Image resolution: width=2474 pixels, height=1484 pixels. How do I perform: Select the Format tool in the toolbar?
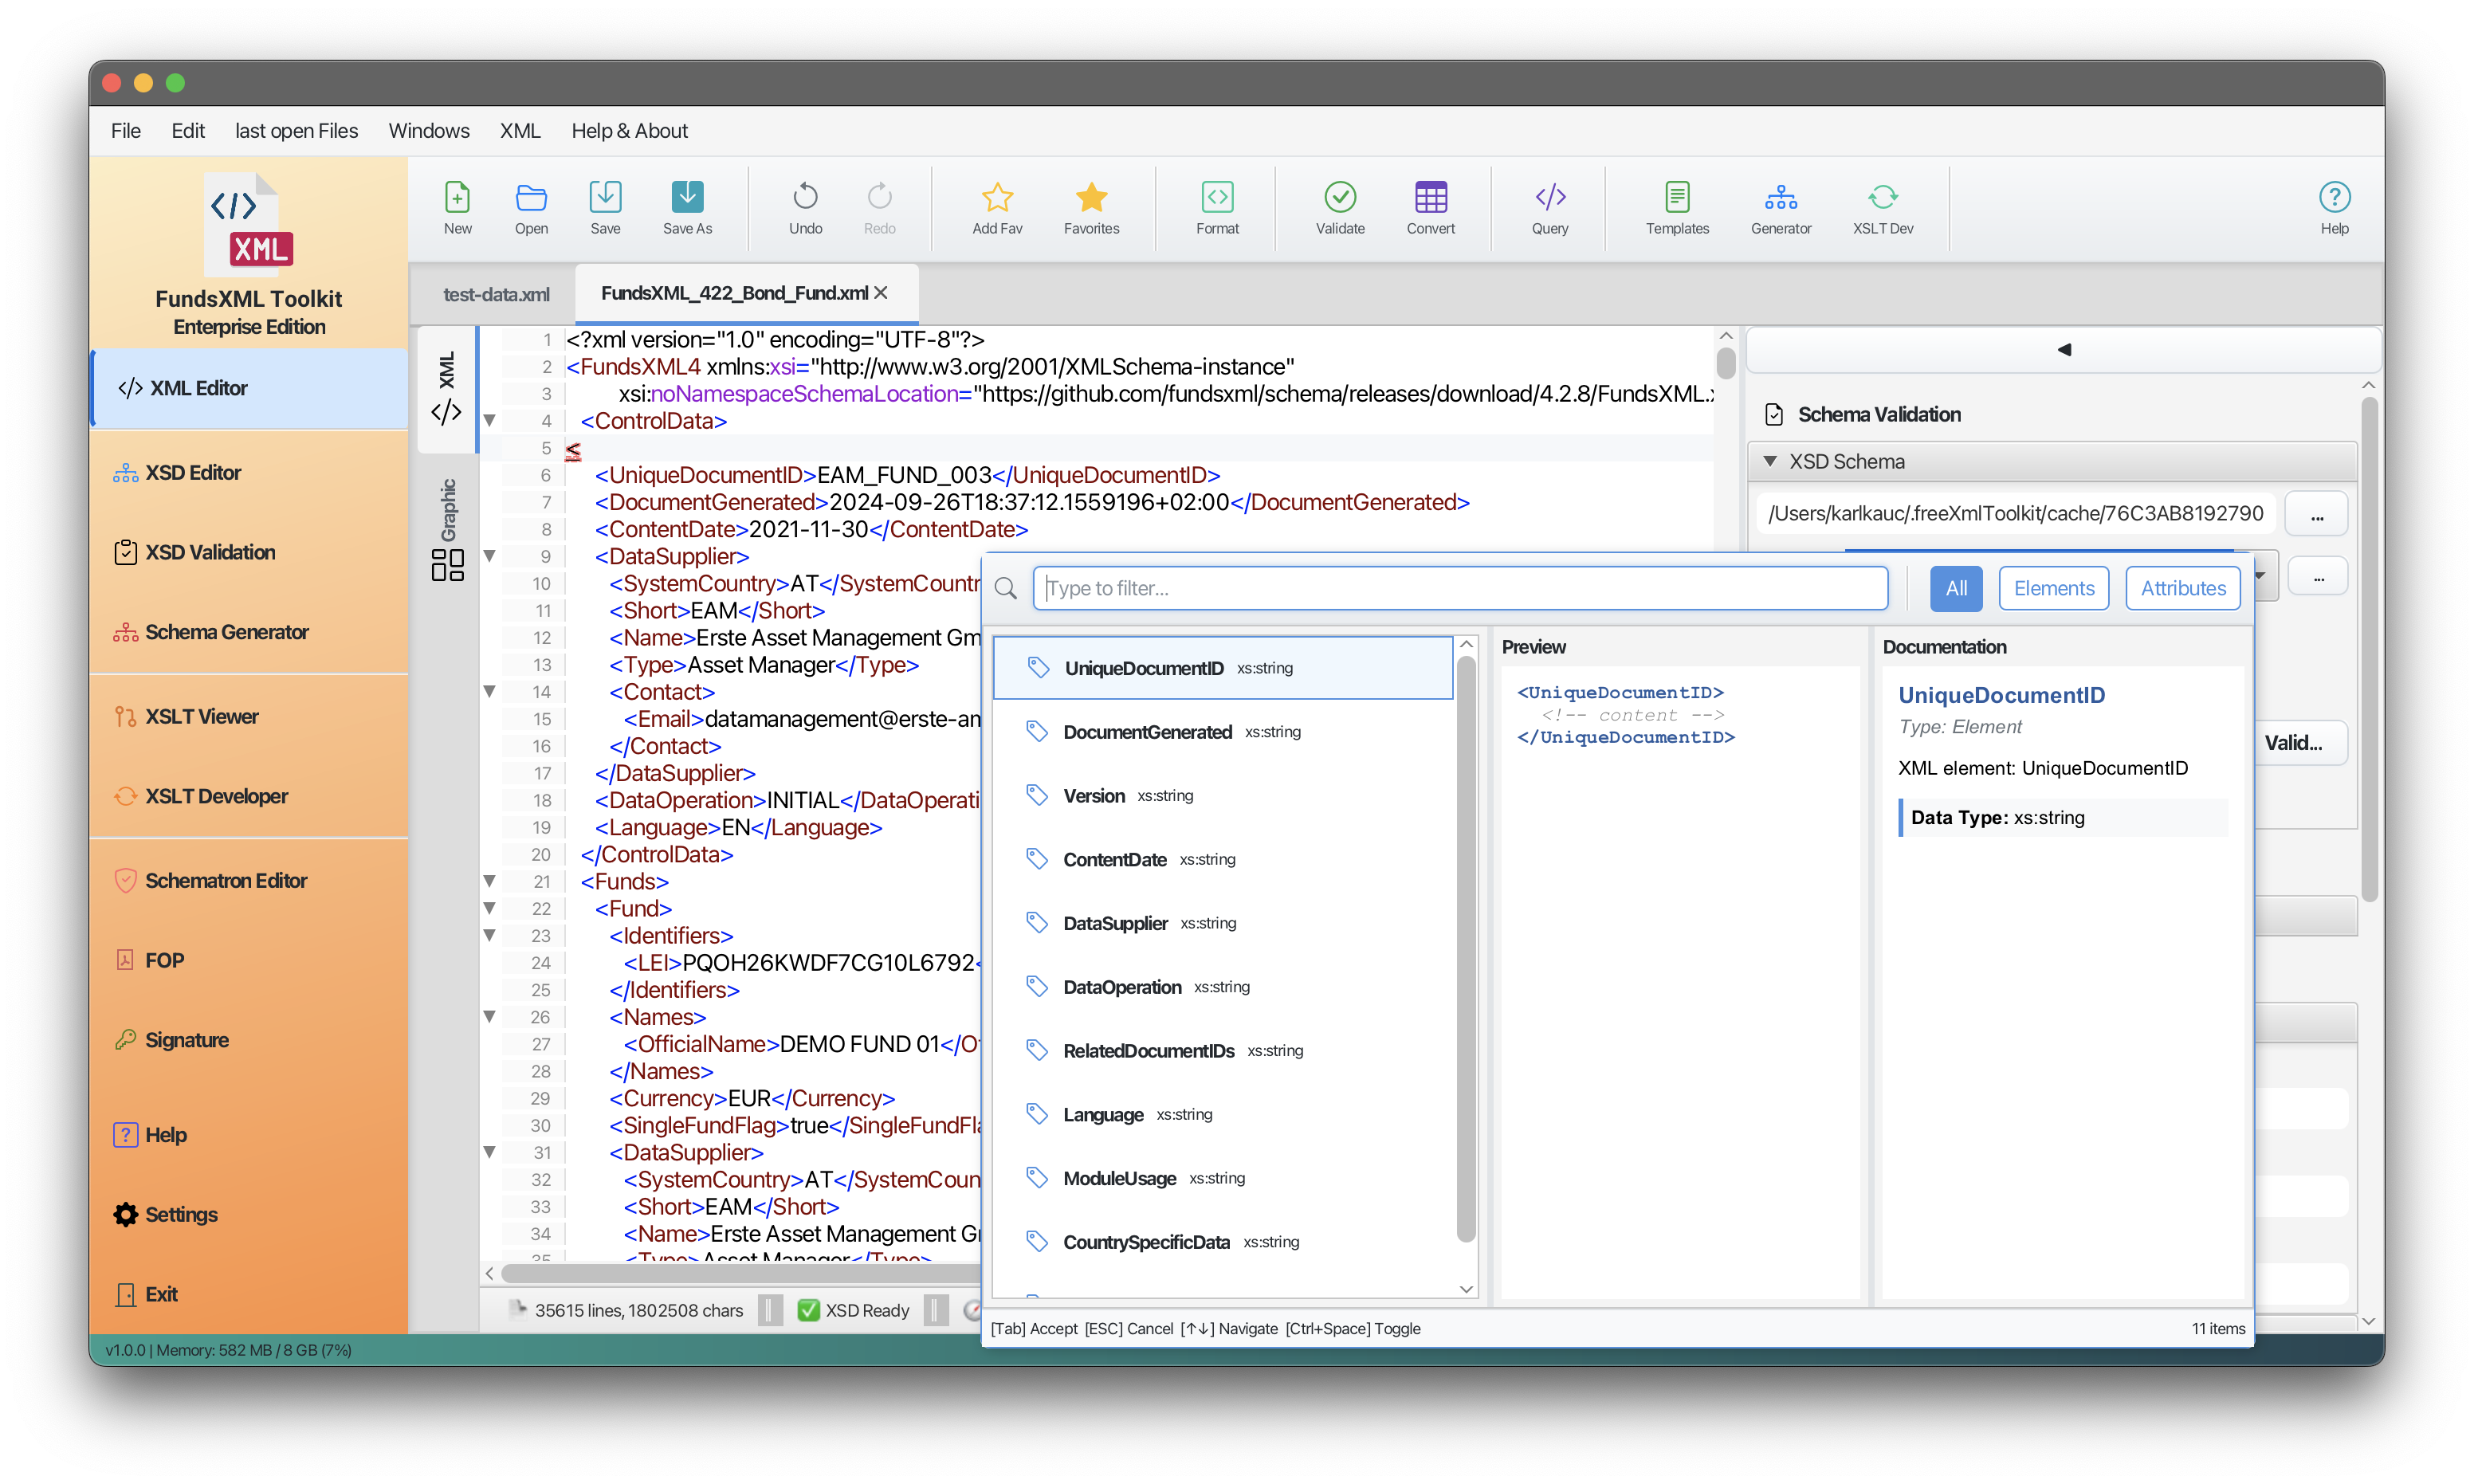tap(1217, 207)
